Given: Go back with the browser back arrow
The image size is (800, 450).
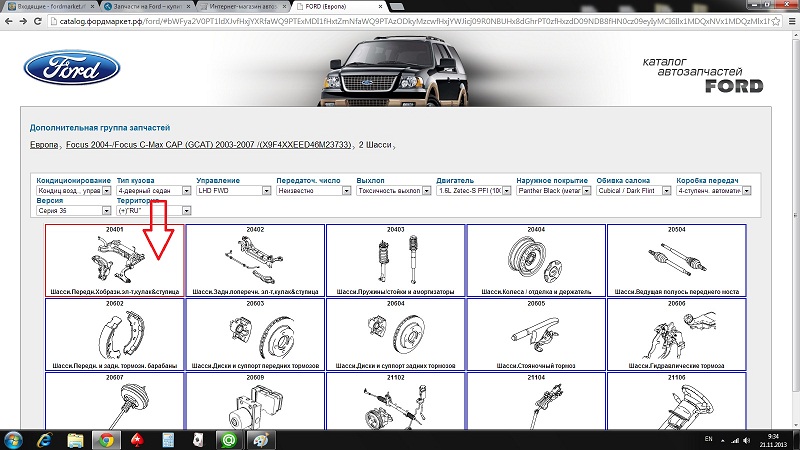Looking at the screenshot, I should click(9, 21).
